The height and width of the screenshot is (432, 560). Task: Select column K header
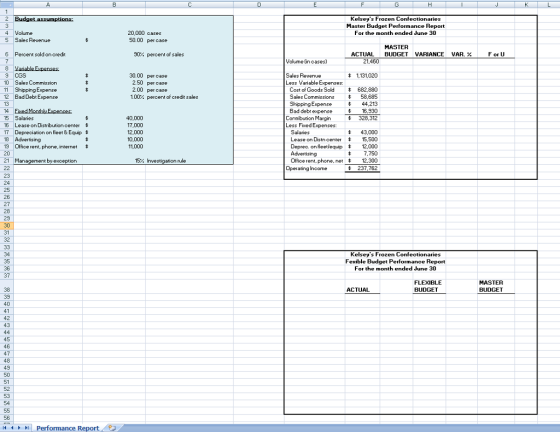click(526, 4)
